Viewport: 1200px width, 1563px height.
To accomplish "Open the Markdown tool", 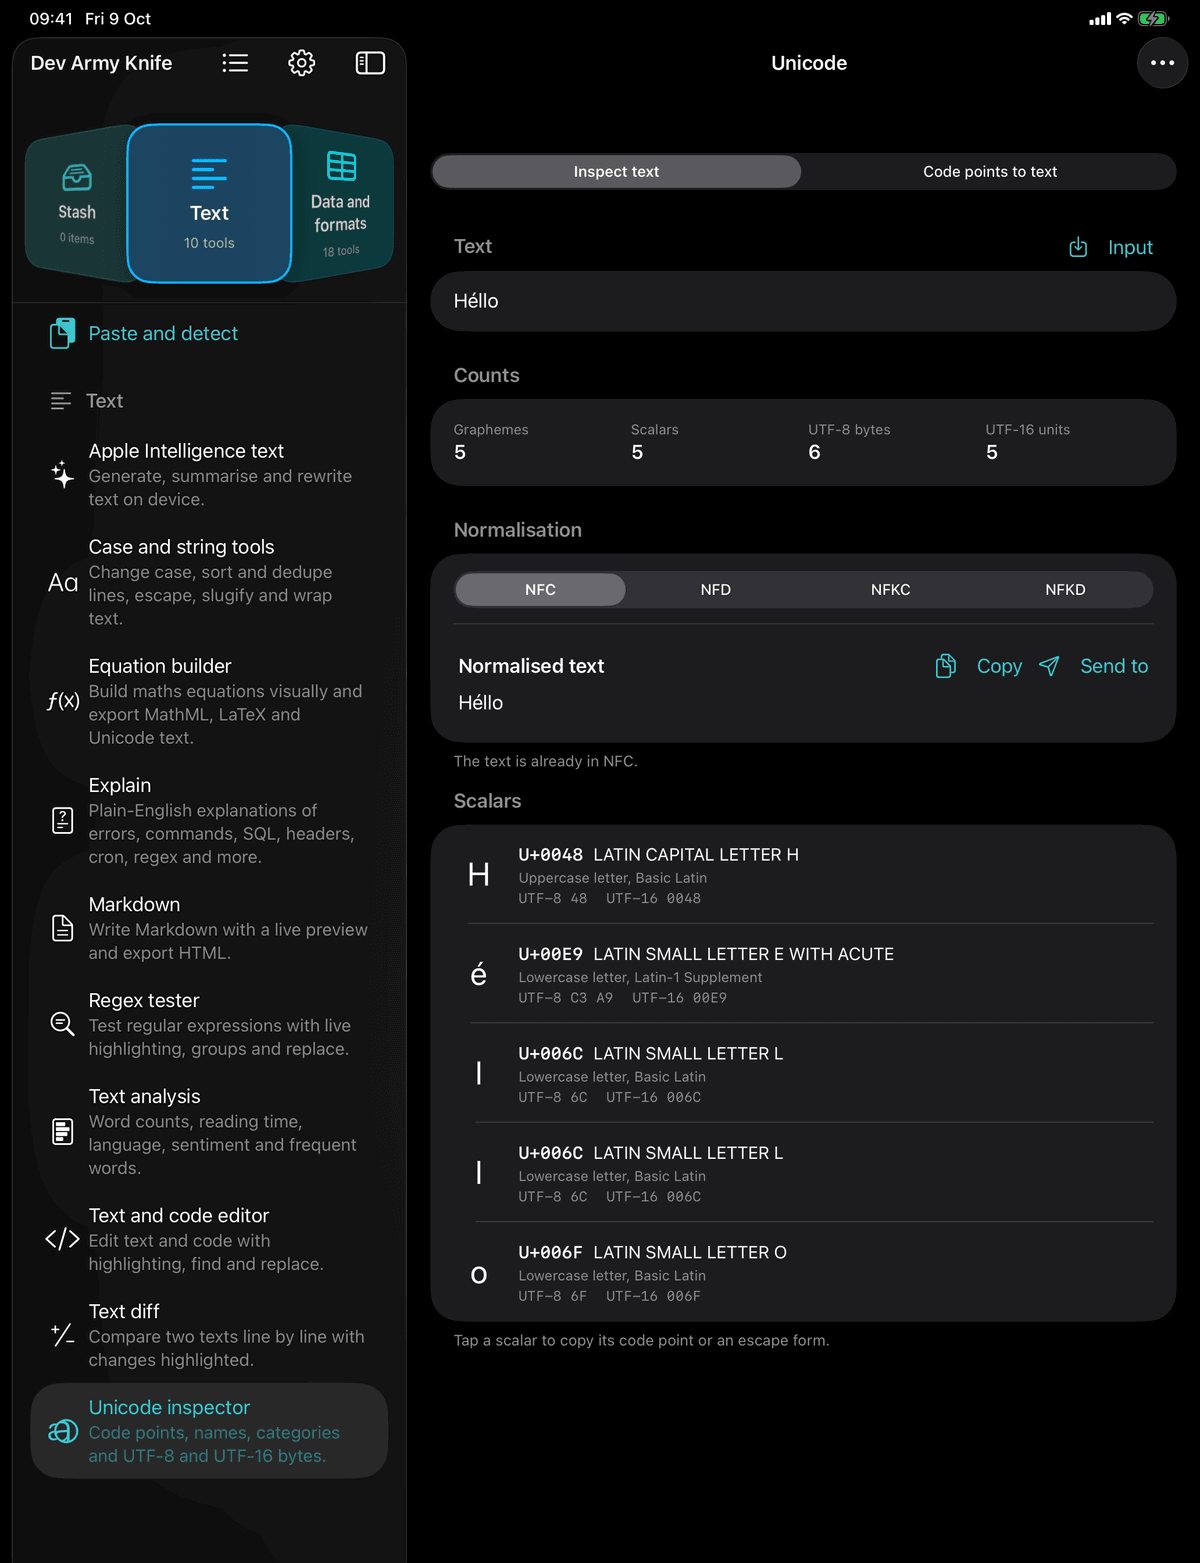I will point(209,928).
